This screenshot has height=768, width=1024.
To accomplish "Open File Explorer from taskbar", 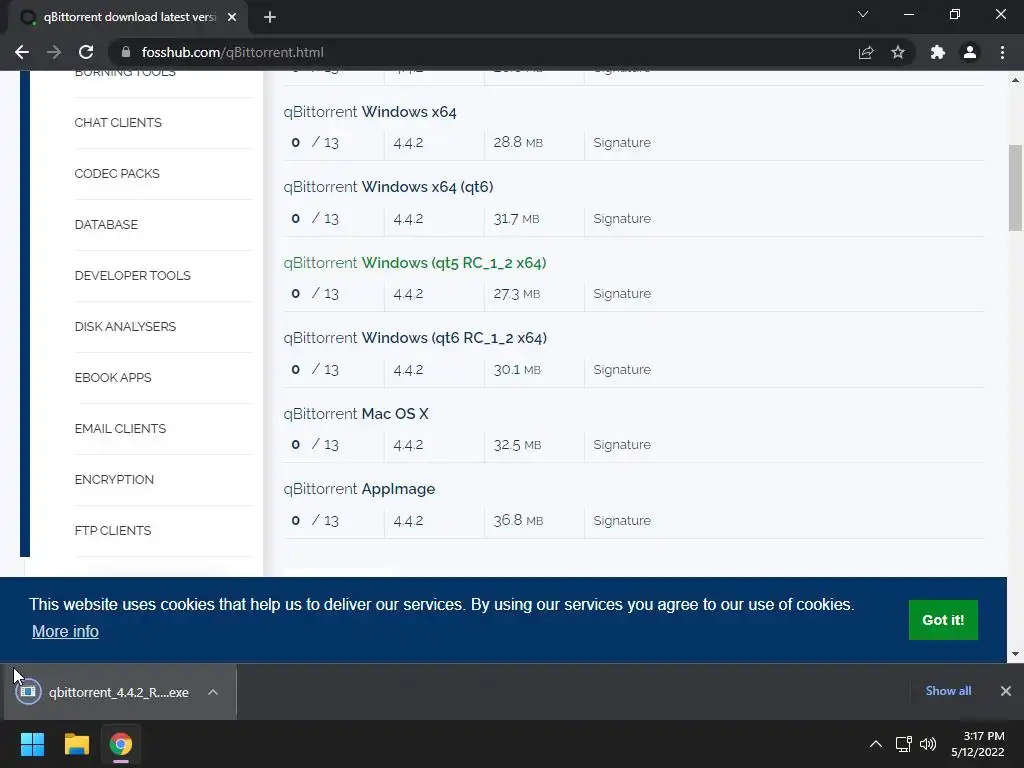I will click(76, 744).
